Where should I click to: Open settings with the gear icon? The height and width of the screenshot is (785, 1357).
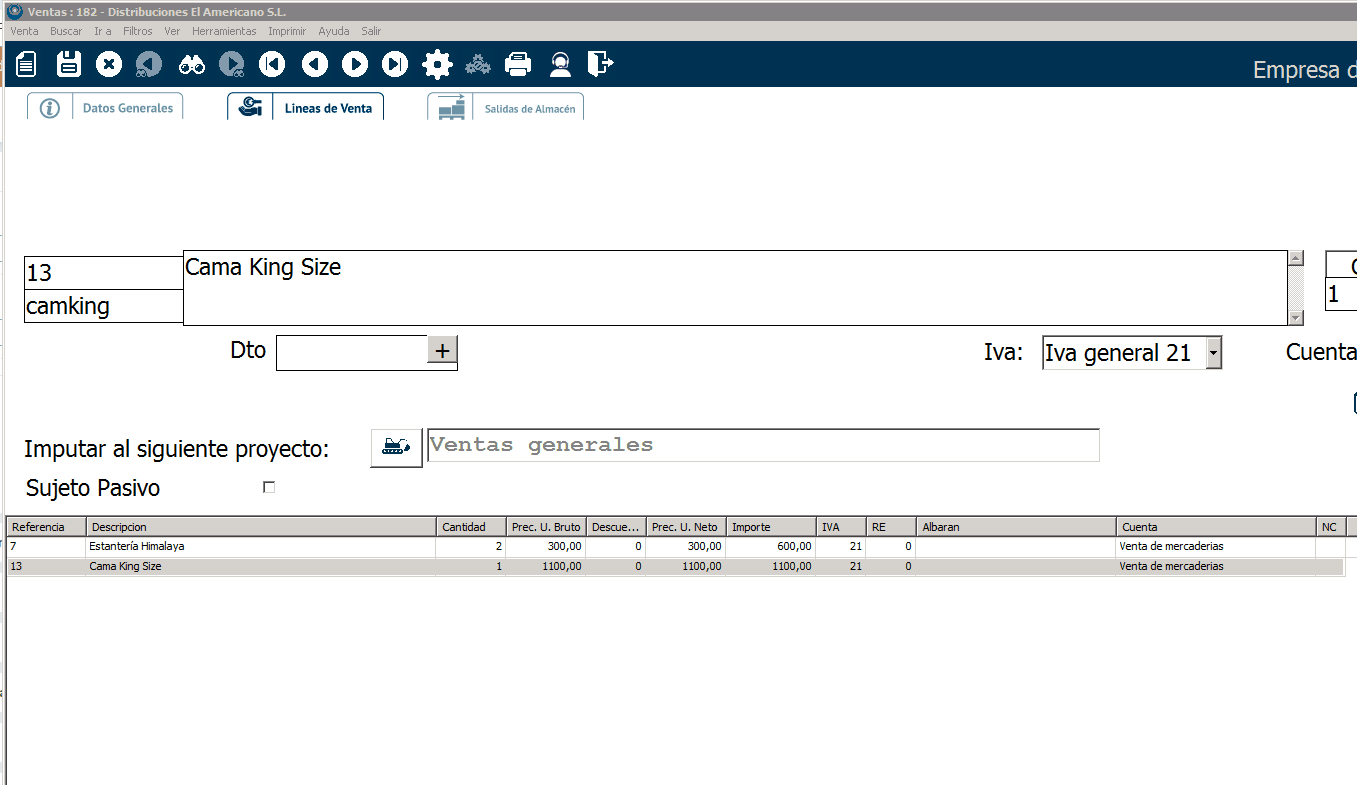point(437,65)
